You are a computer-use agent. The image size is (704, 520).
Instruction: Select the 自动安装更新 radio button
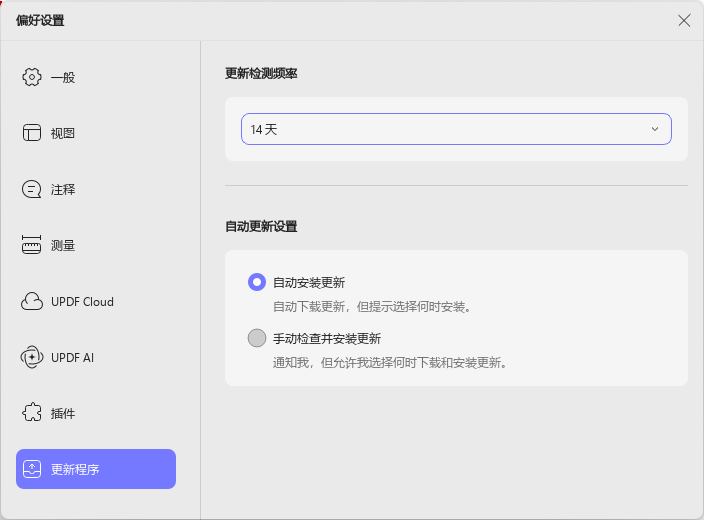(257, 282)
